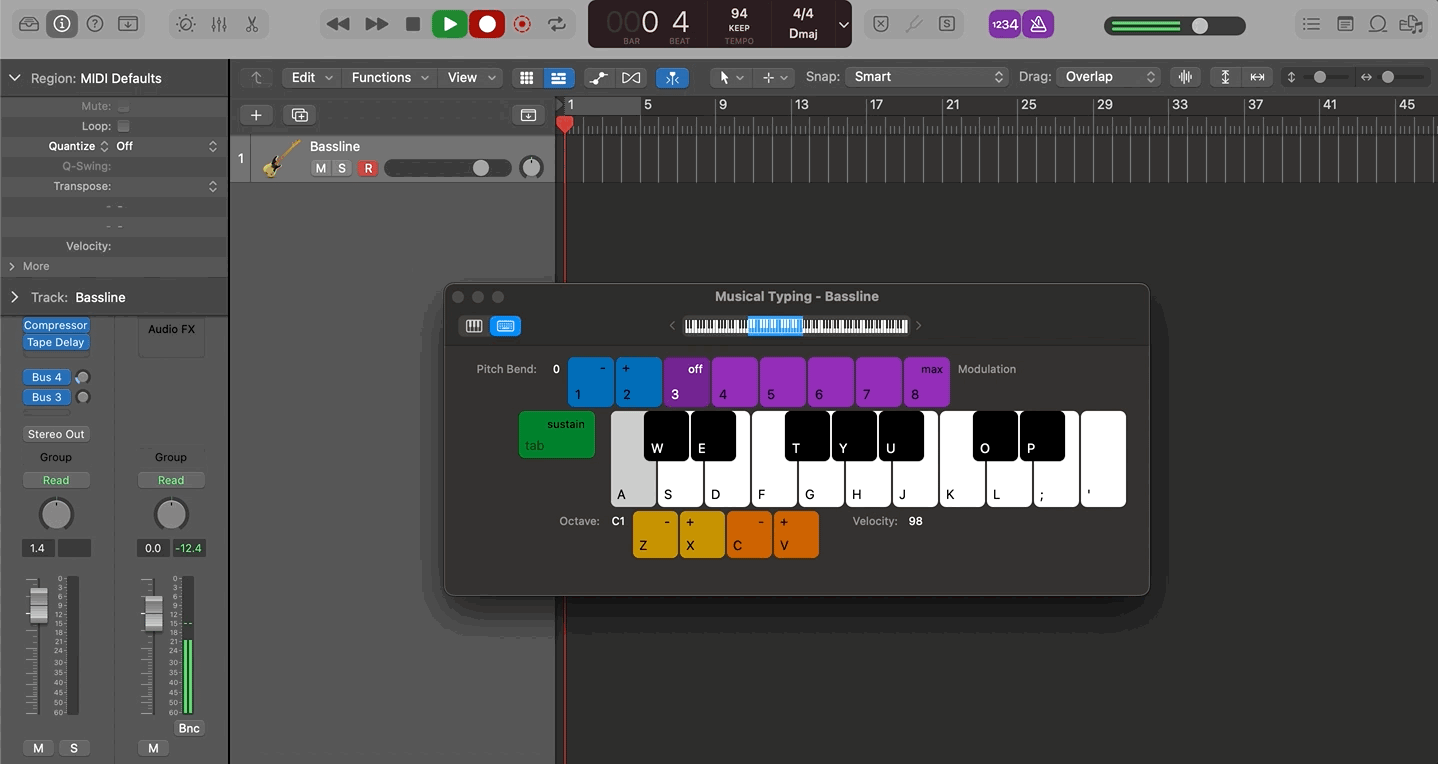Solo the Bassline track

point(343,168)
